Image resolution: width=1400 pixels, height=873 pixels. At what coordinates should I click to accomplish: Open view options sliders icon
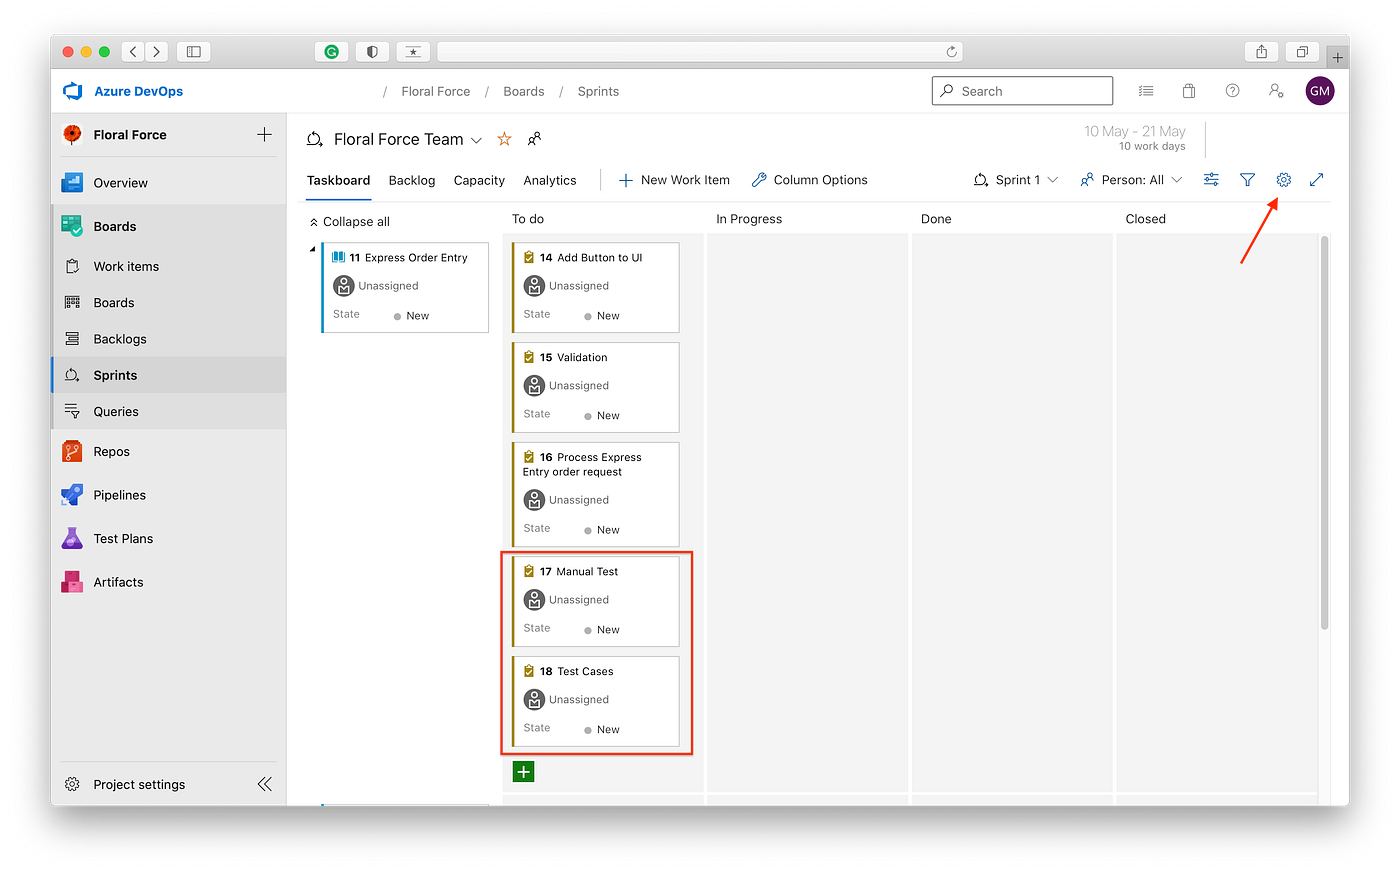1211,179
